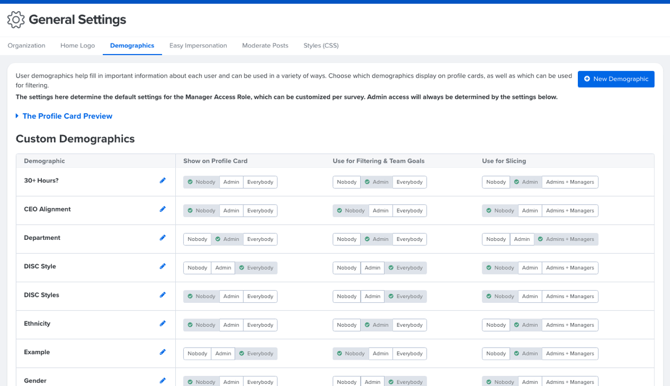670x386 pixels.
Task: Set Ethnicity profile card to Admin
Action: (x=231, y=325)
